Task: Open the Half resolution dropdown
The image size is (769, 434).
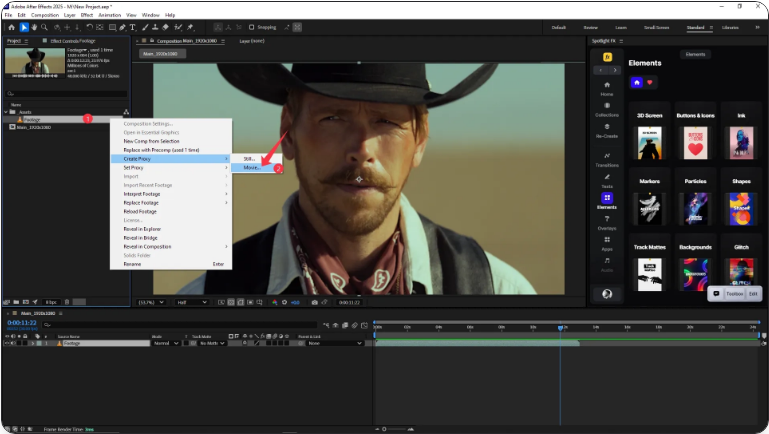Action: [x=191, y=302]
